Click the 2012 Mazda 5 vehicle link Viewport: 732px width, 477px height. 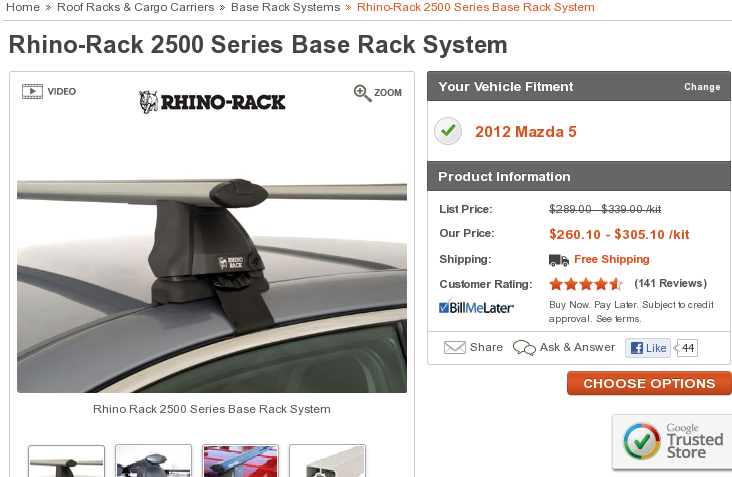(x=526, y=132)
